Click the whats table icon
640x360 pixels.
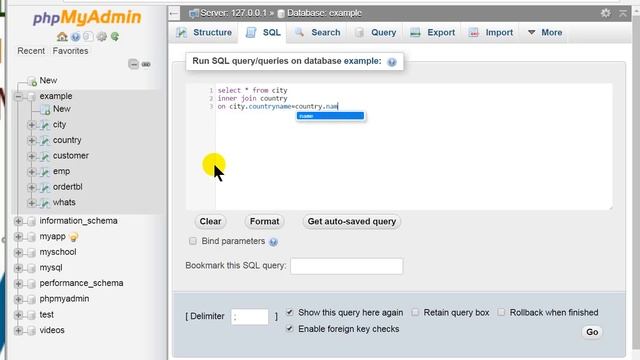45,202
